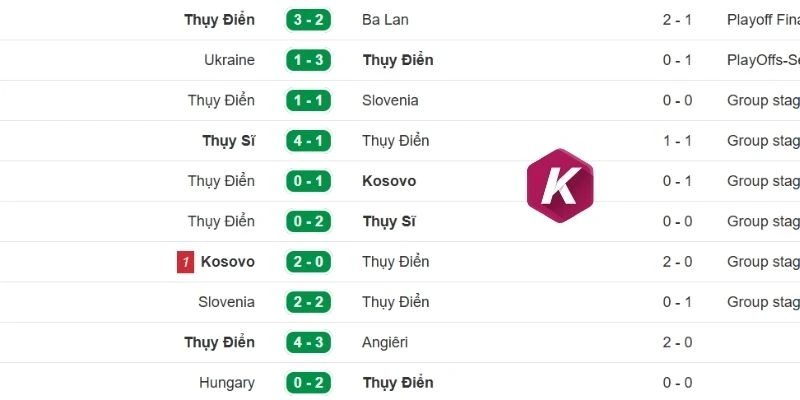Open the 1 - 3 Ukraine match score

(308, 60)
